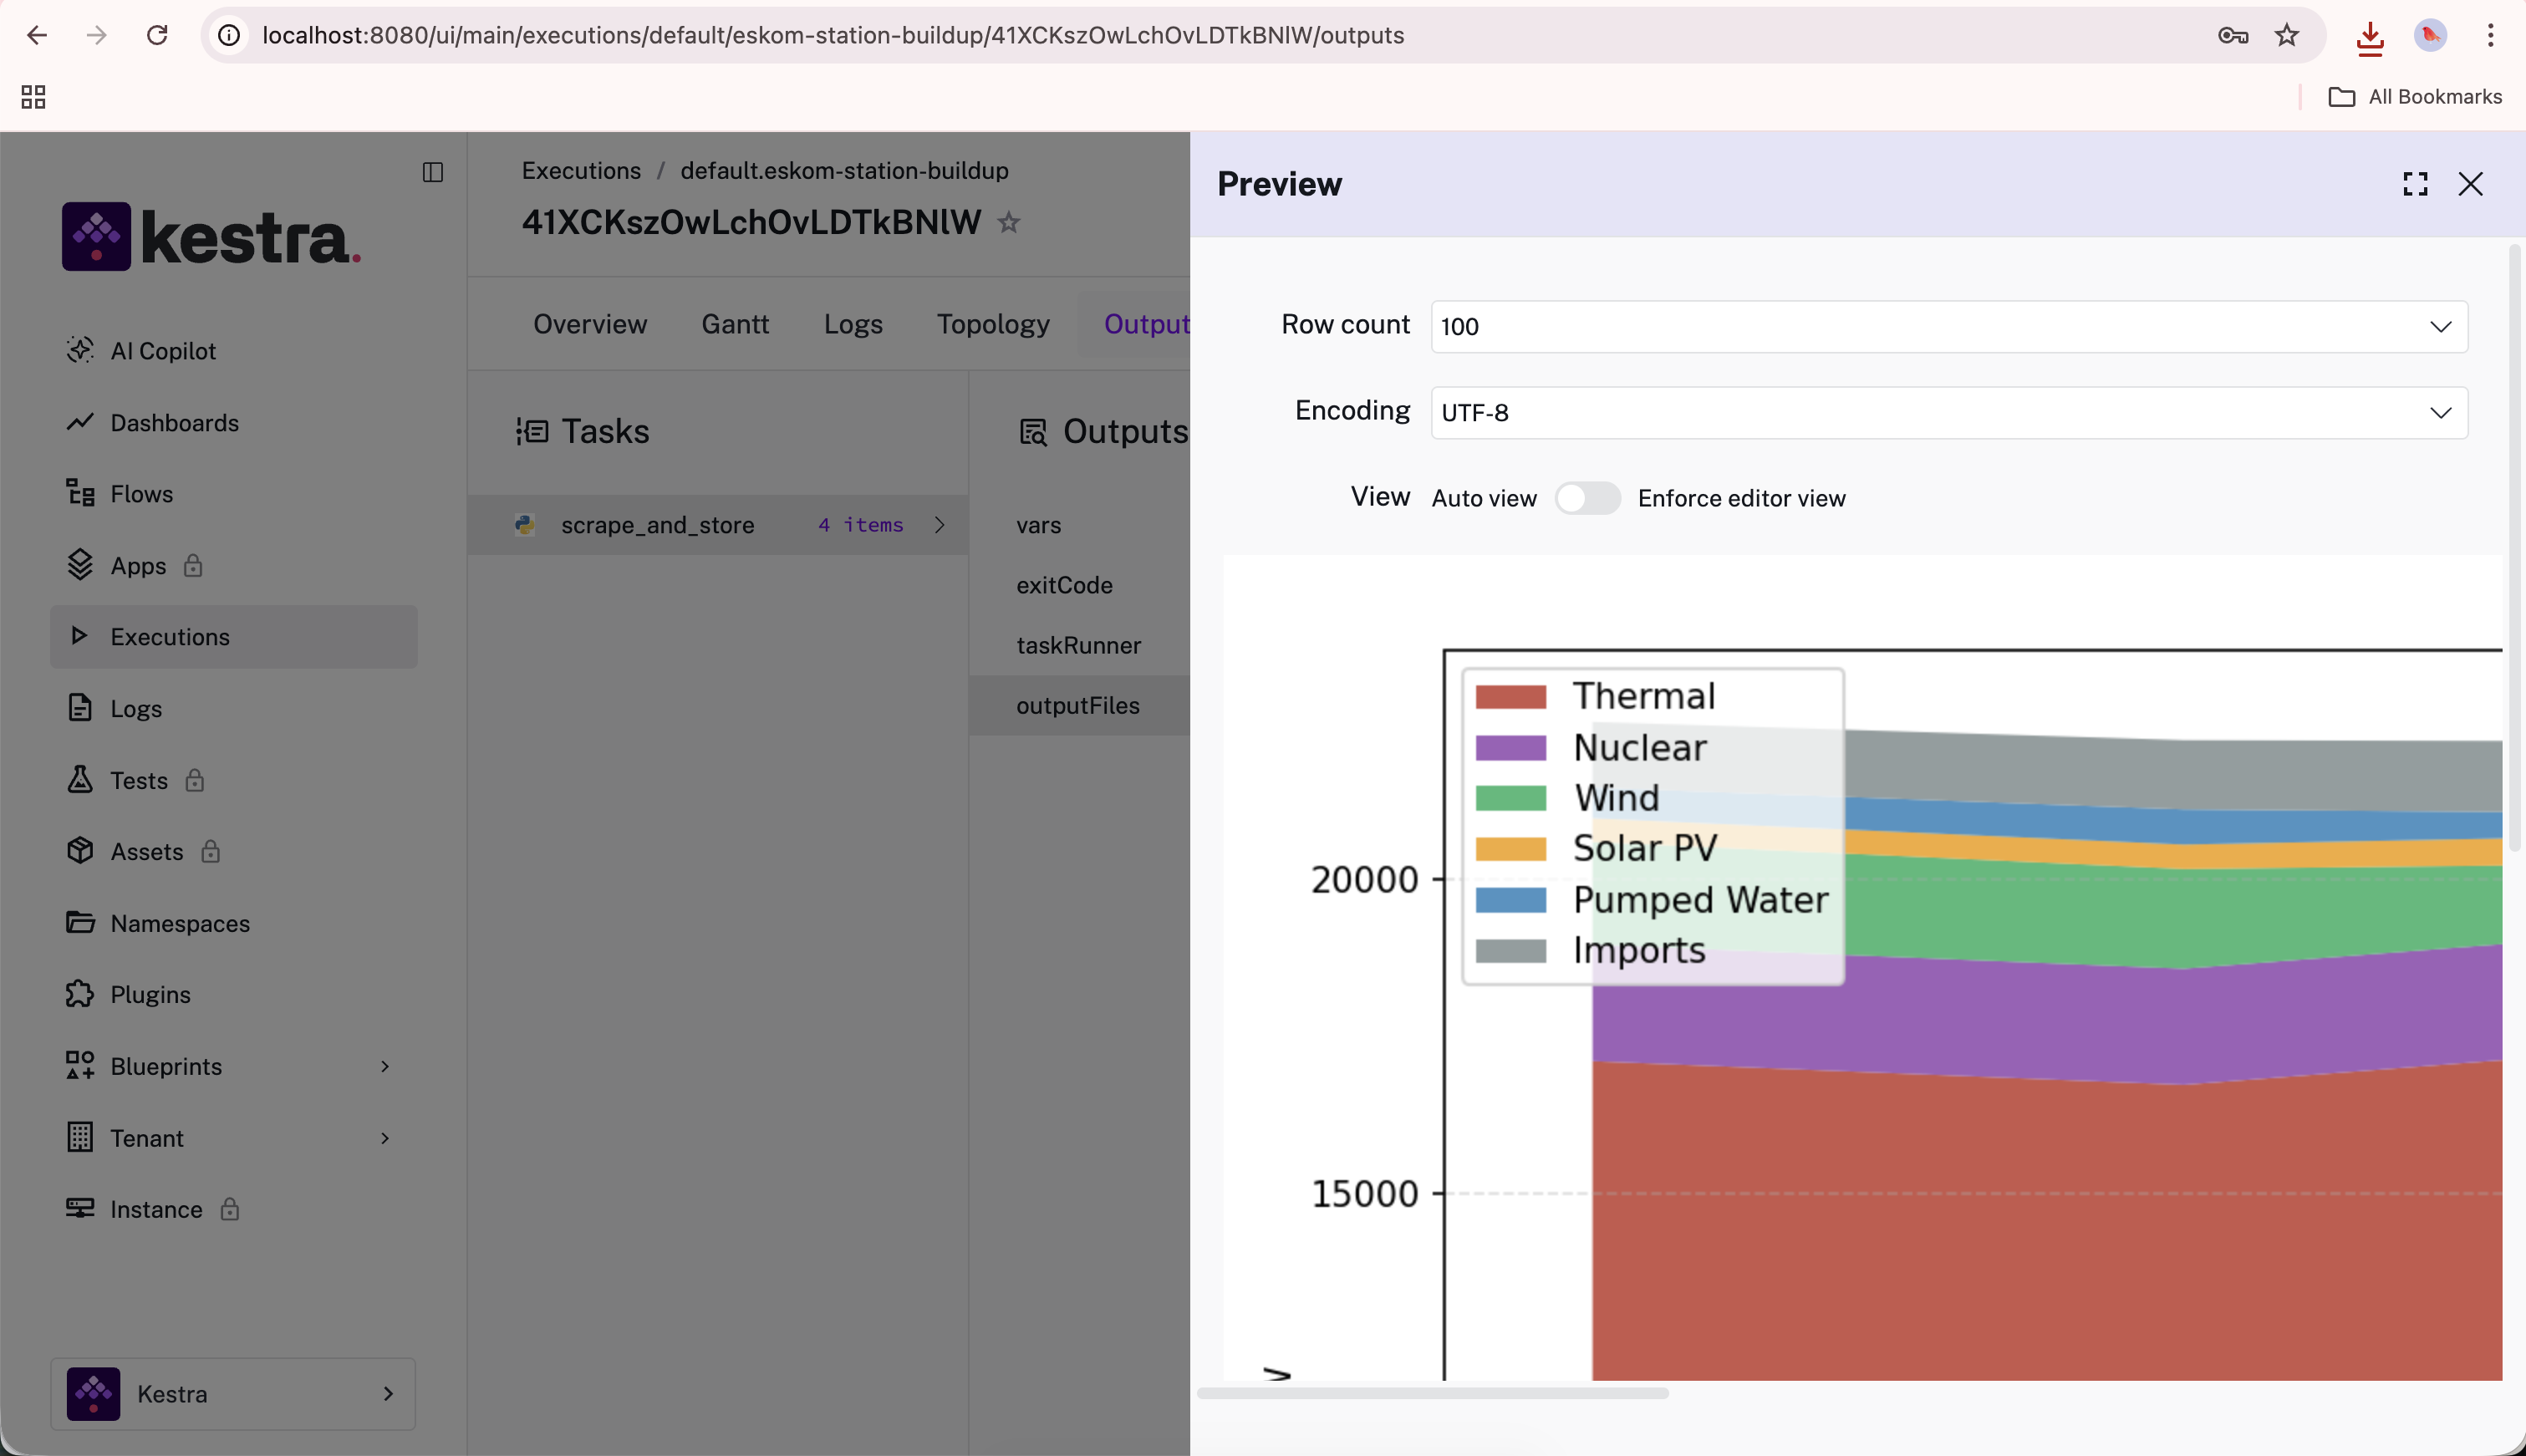Close the Preview panel
Screen dimensions: 2526x1456
[x=2471, y=184]
